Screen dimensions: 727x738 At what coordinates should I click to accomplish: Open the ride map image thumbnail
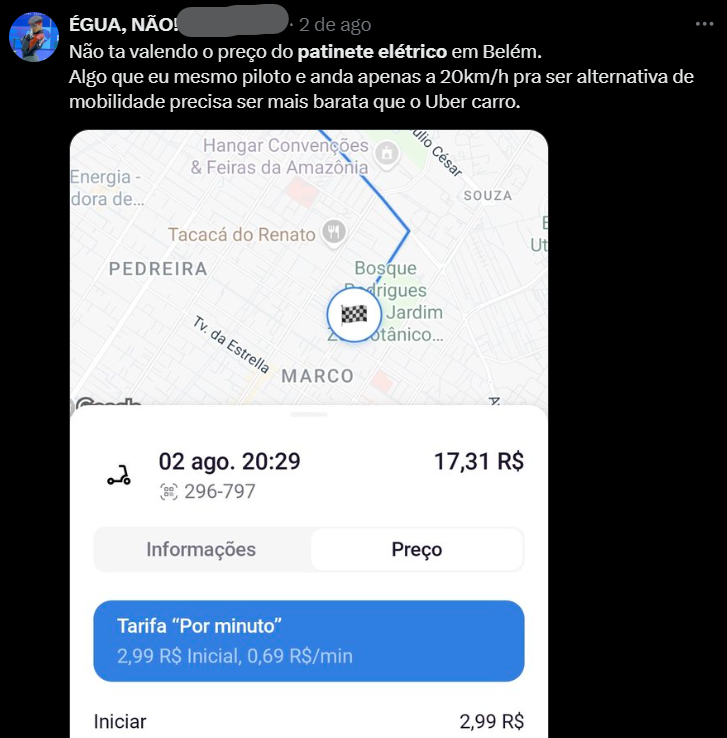[309, 433]
